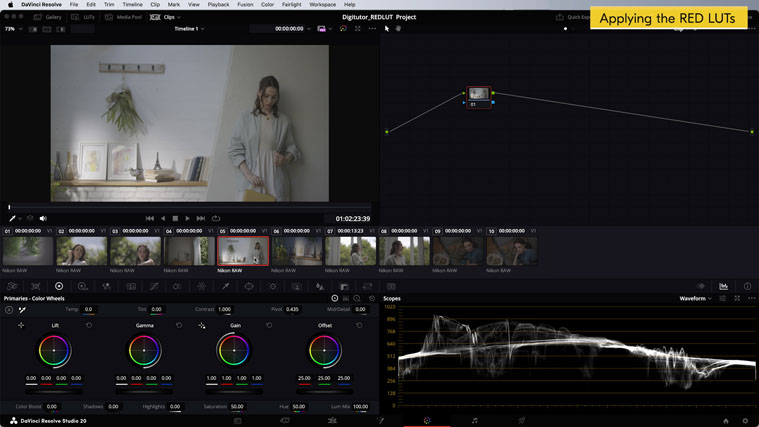Mute the viewer audio speaker
Image resolution: width=759 pixels, height=427 pixels.
[x=43, y=218]
